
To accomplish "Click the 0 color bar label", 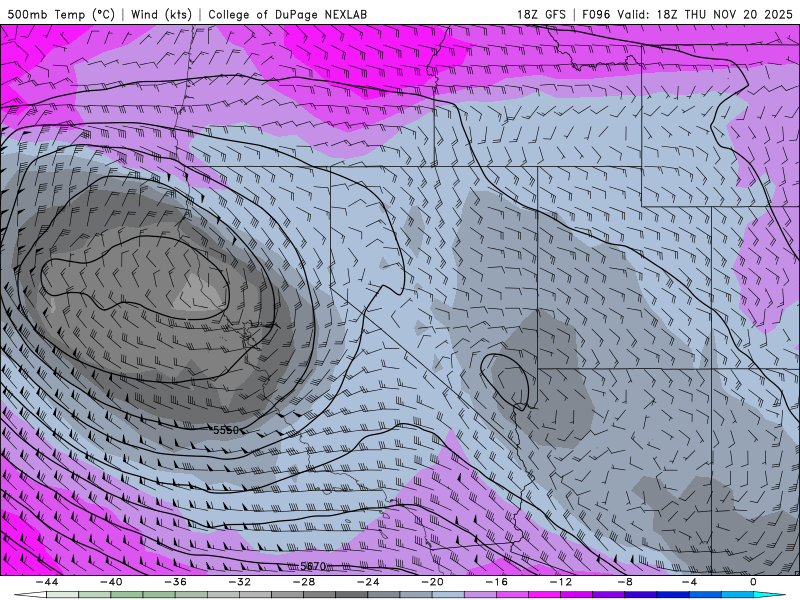I will tap(753, 582).
